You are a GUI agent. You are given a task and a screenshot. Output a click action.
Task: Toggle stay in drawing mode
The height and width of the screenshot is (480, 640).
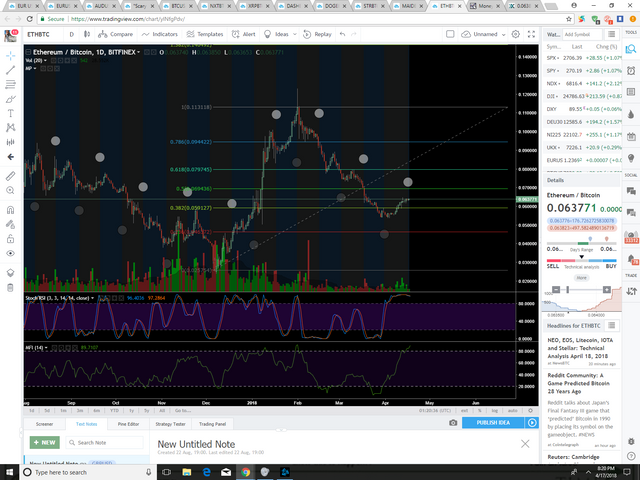point(11,224)
